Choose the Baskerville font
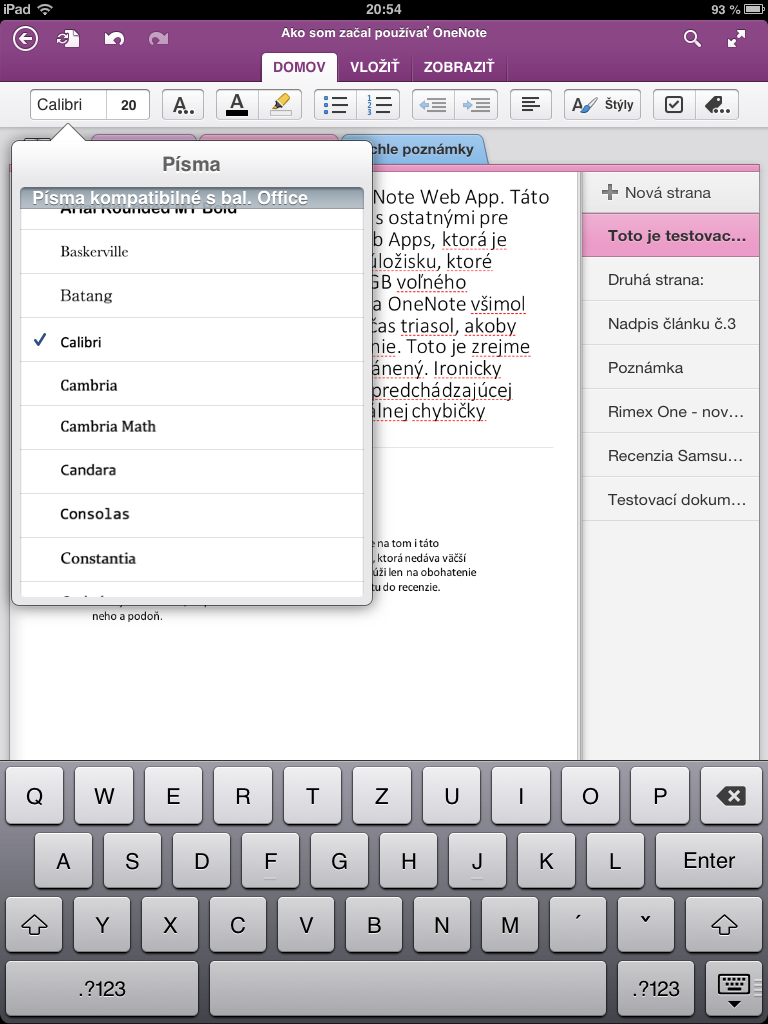The width and height of the screenshot is (768, 1024). coord(192,251)
